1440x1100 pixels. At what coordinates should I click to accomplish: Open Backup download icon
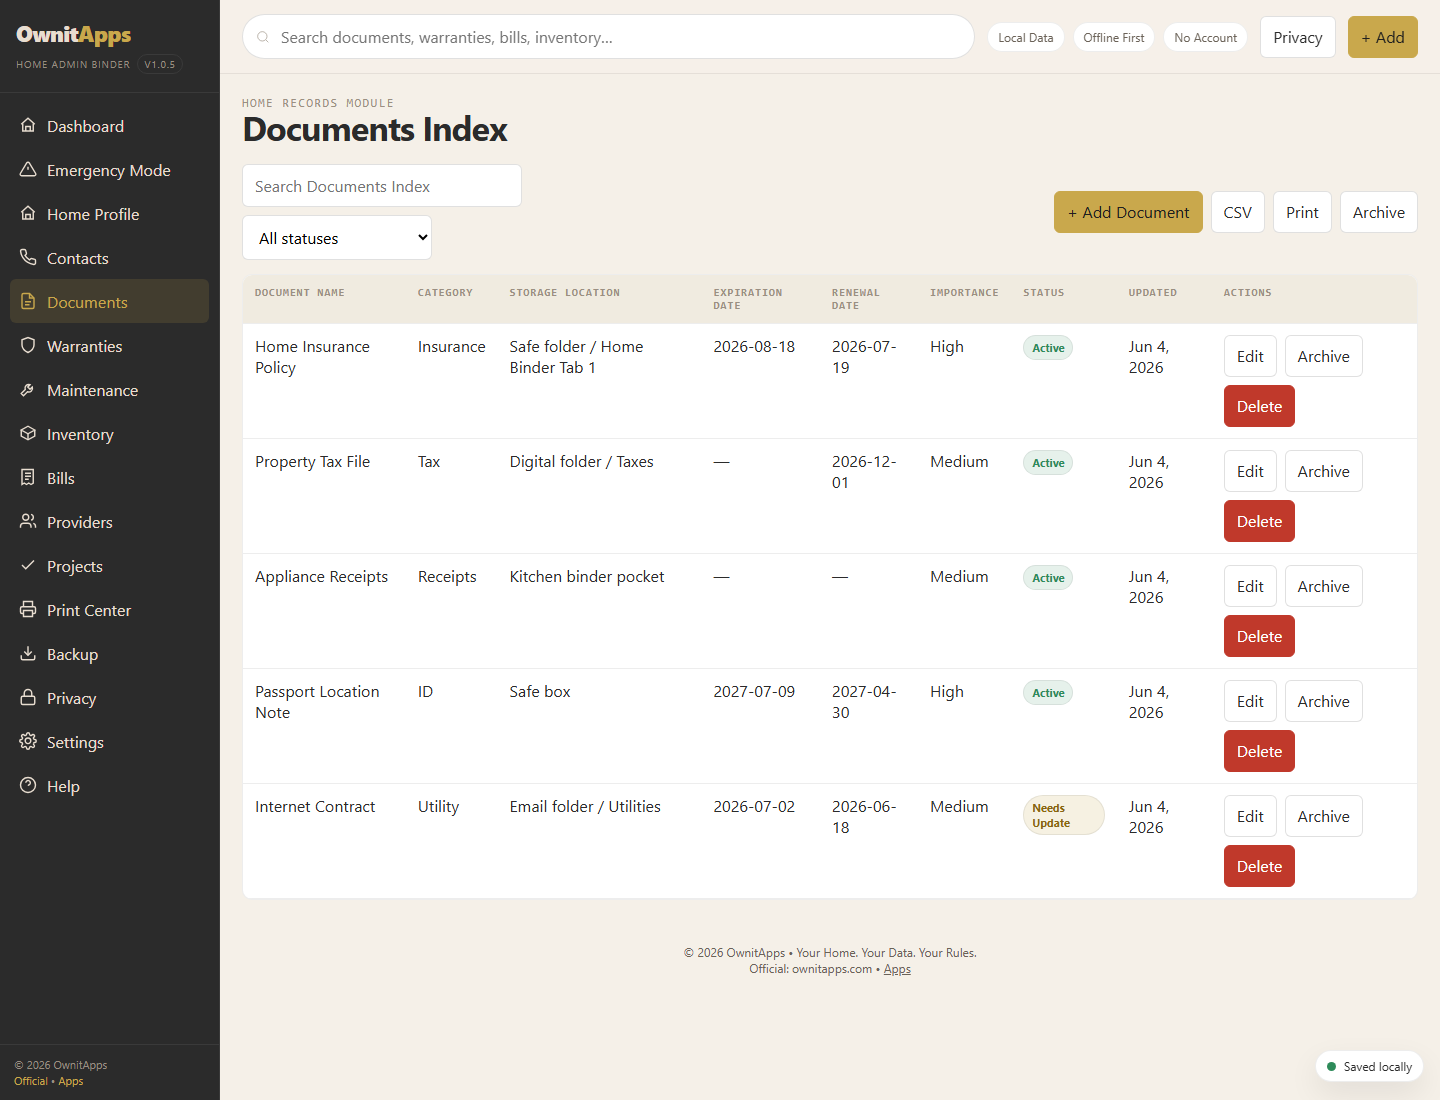pos(28,654)
